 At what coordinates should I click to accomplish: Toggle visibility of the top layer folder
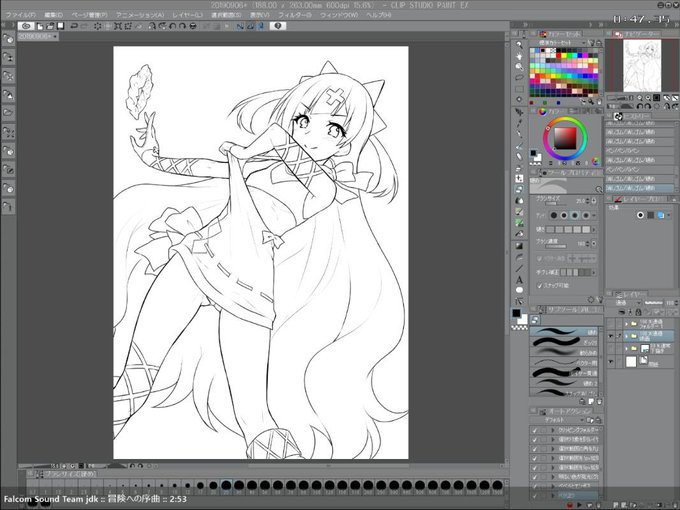point(611,324)
